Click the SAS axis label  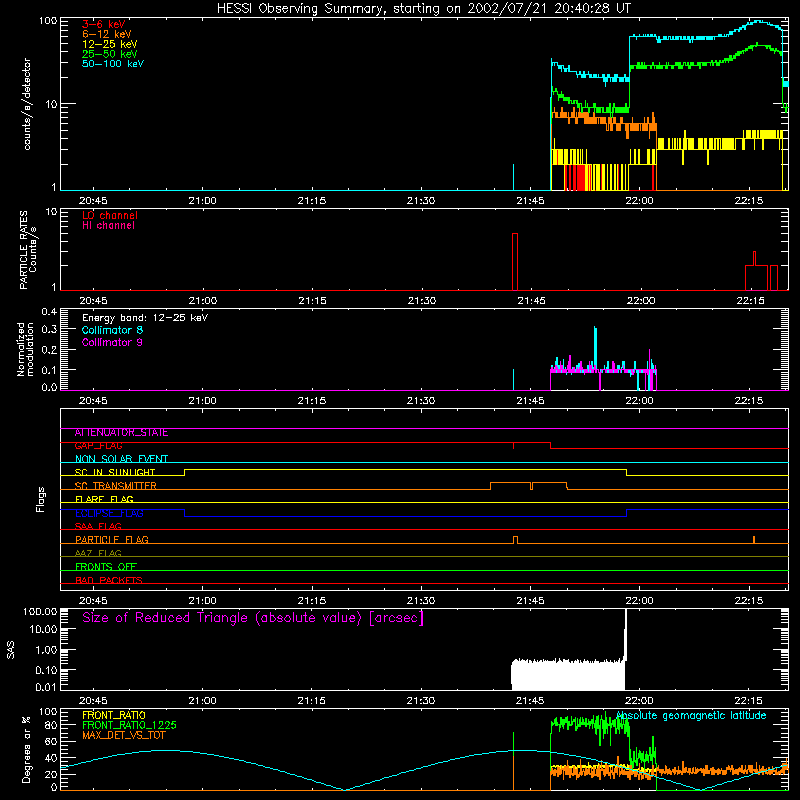11,649
